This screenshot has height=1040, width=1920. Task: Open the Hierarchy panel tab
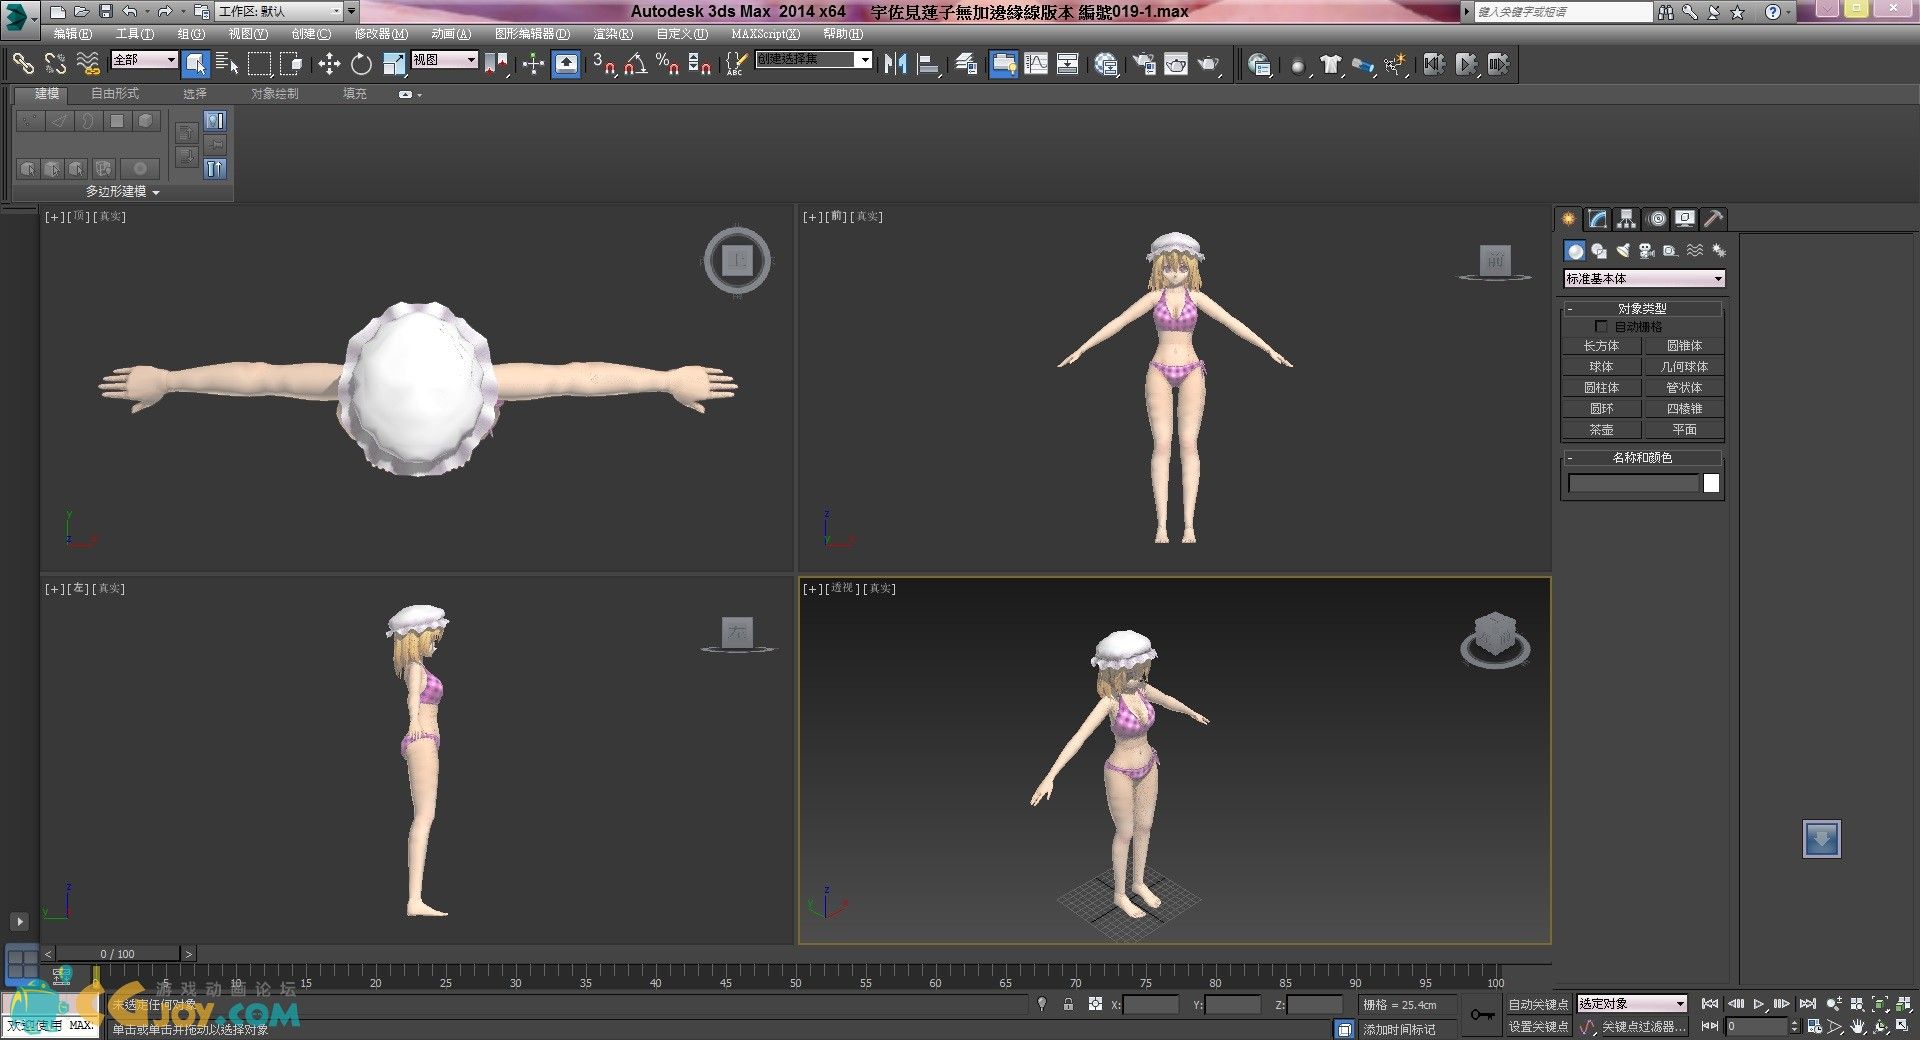coord(1627,219)
